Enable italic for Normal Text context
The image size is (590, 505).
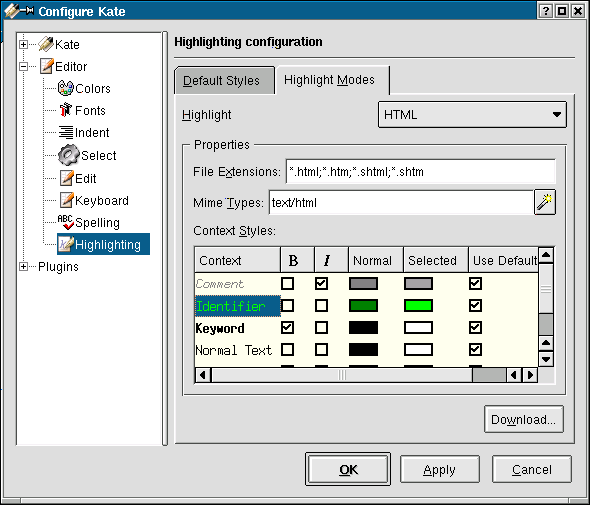tap(321, 350)
